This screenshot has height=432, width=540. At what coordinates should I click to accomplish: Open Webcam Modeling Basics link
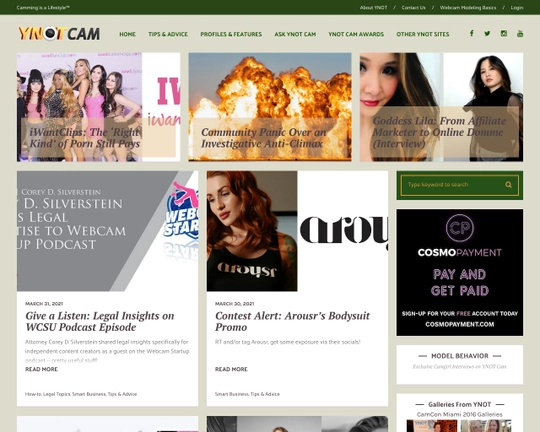(468, 8)
